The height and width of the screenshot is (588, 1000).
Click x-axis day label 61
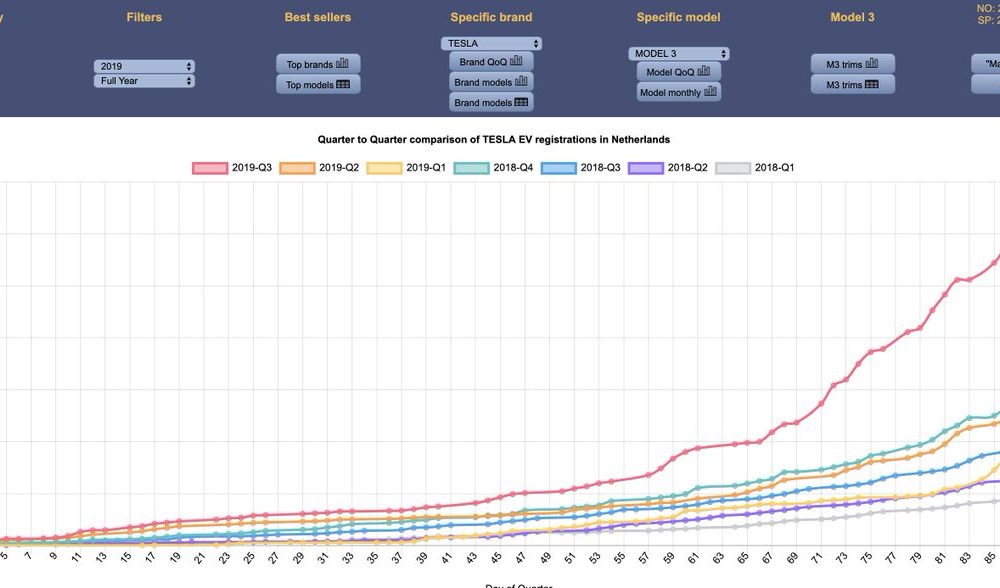(693, 558)
